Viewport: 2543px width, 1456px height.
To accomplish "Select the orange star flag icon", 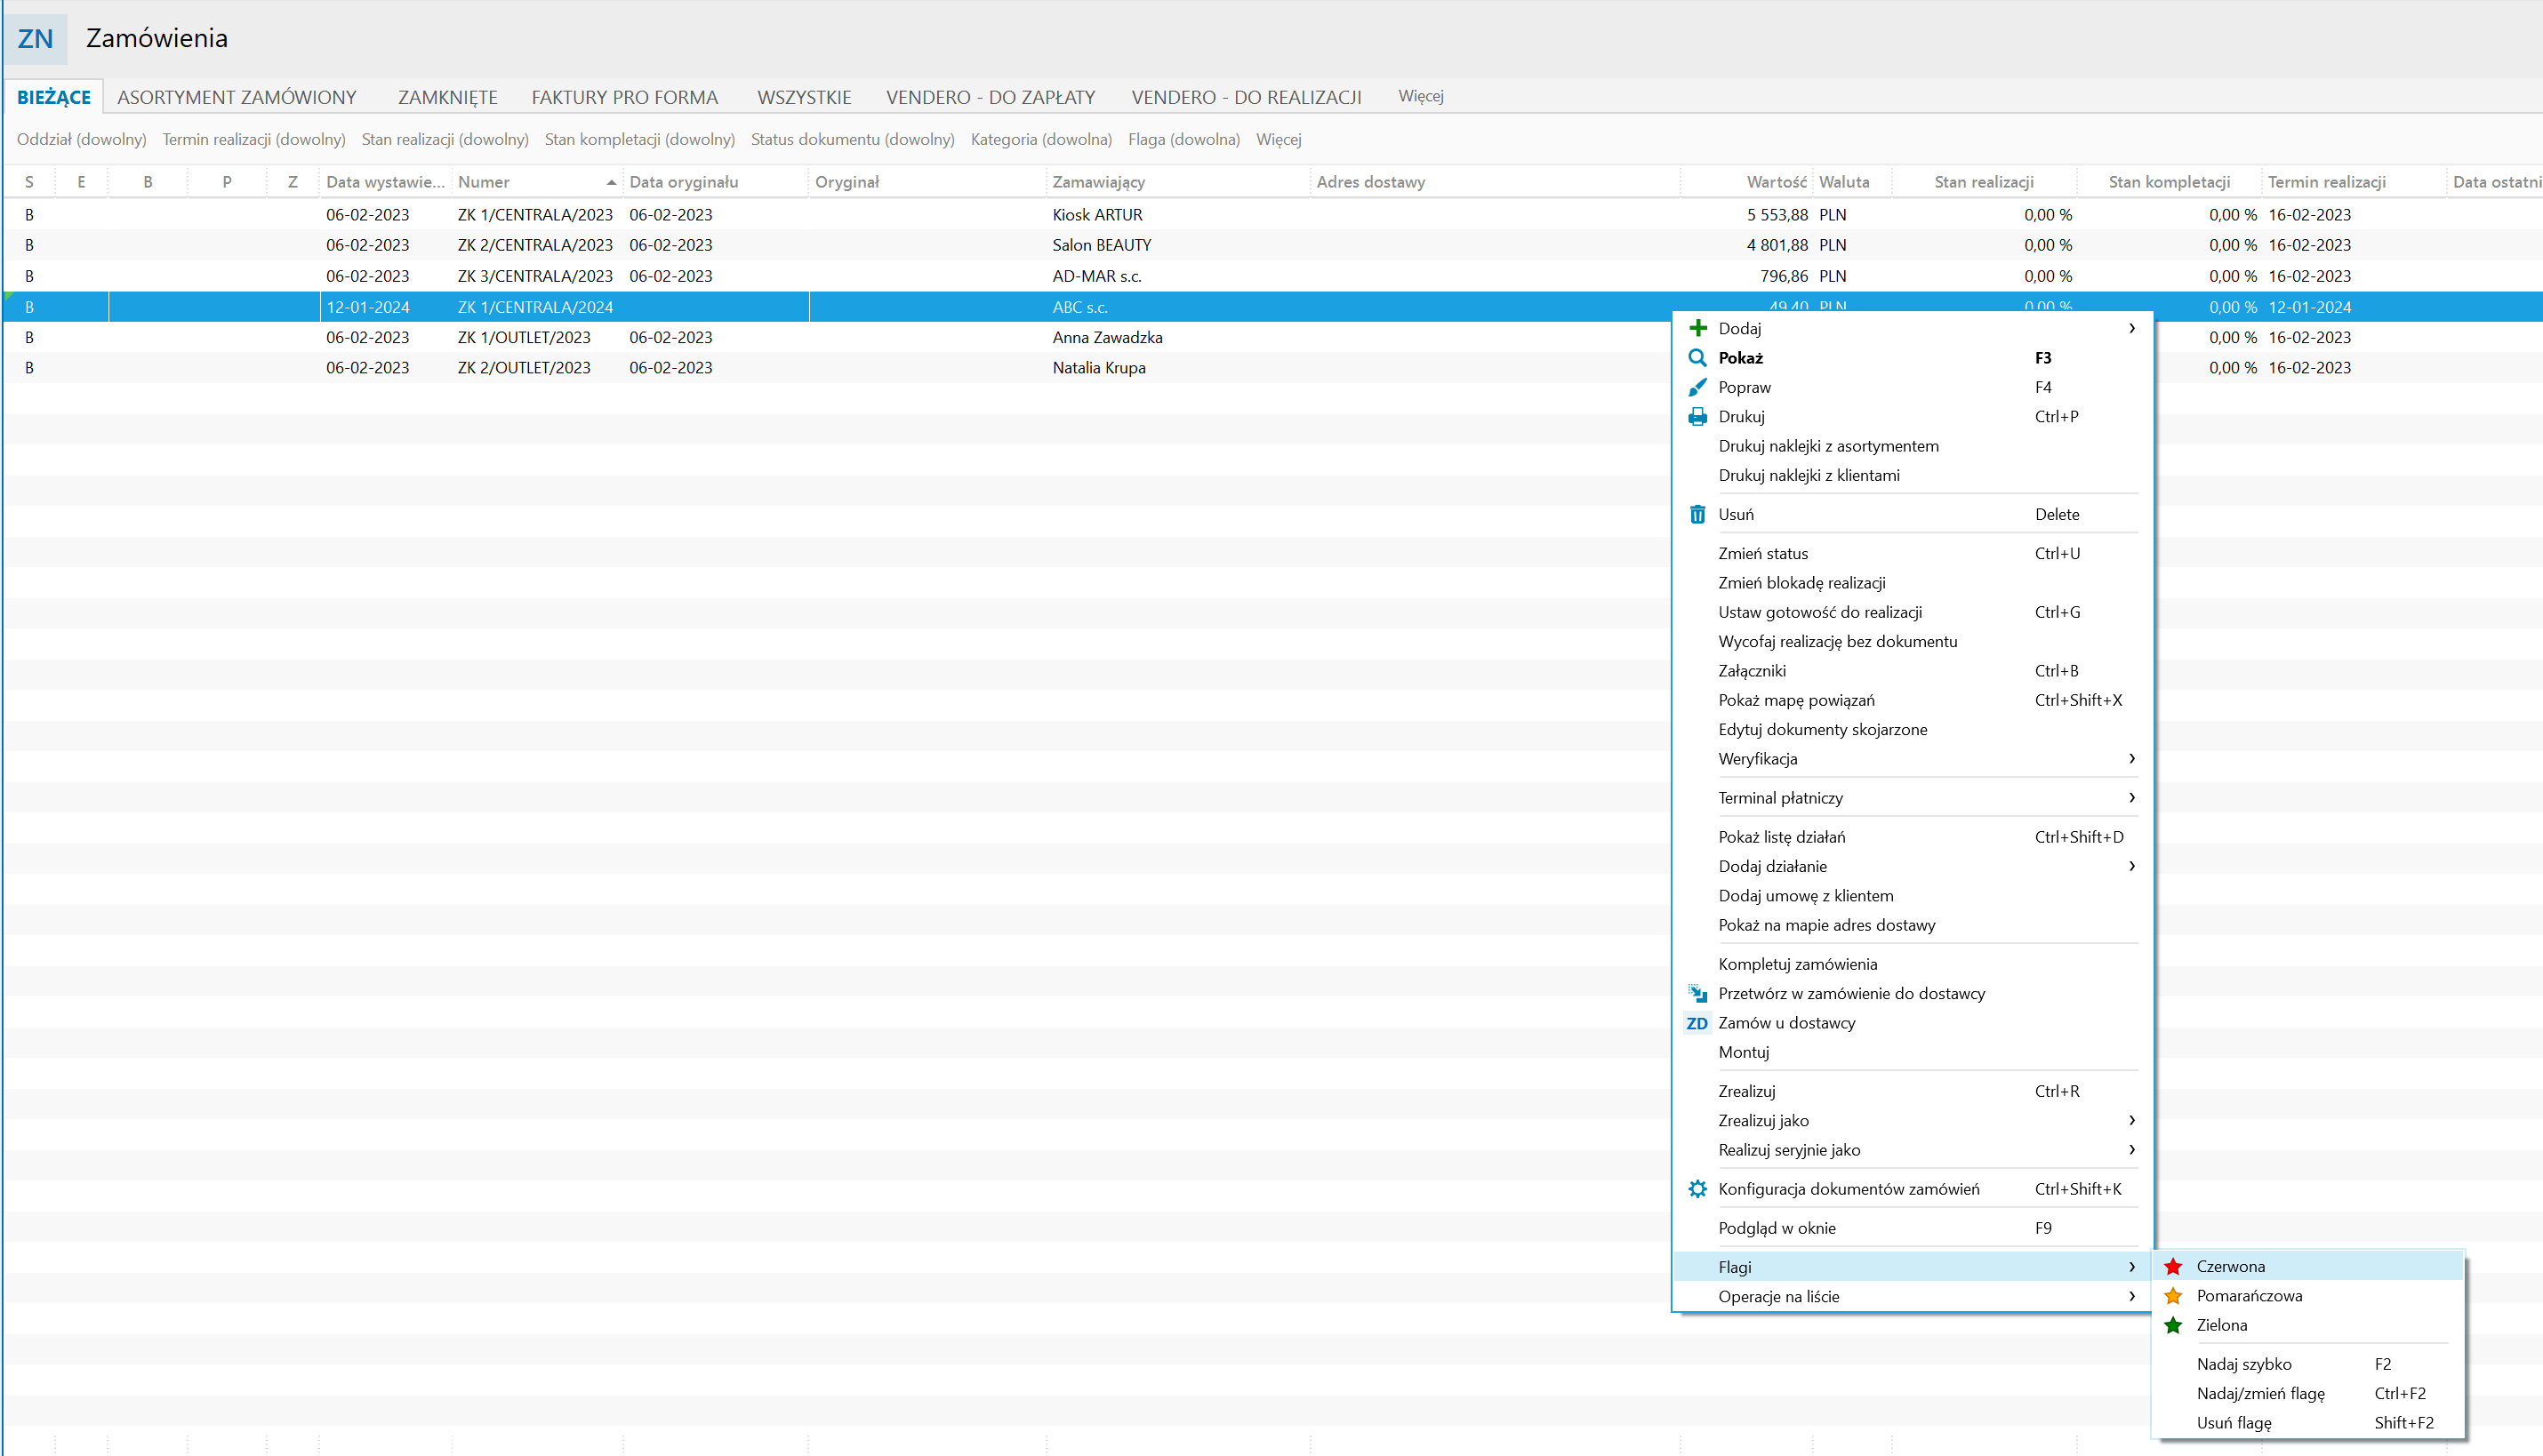I will 2173,1296.
